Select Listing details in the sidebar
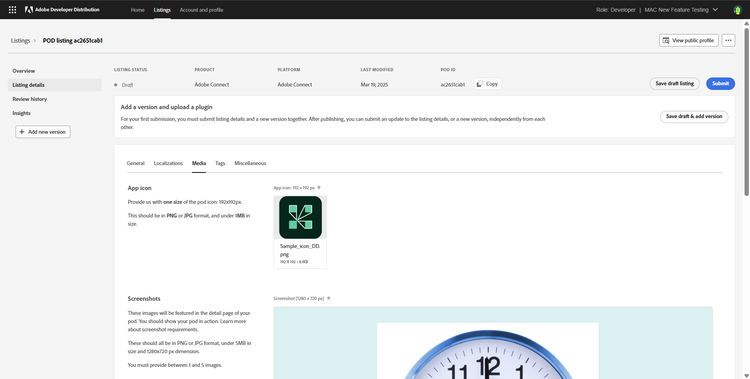 point(55,85)
